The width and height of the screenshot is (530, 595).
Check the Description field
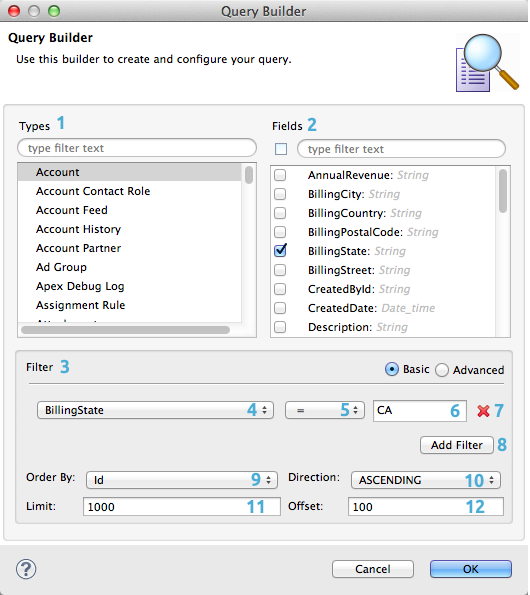pyautogui.click(x=280, y=327)
